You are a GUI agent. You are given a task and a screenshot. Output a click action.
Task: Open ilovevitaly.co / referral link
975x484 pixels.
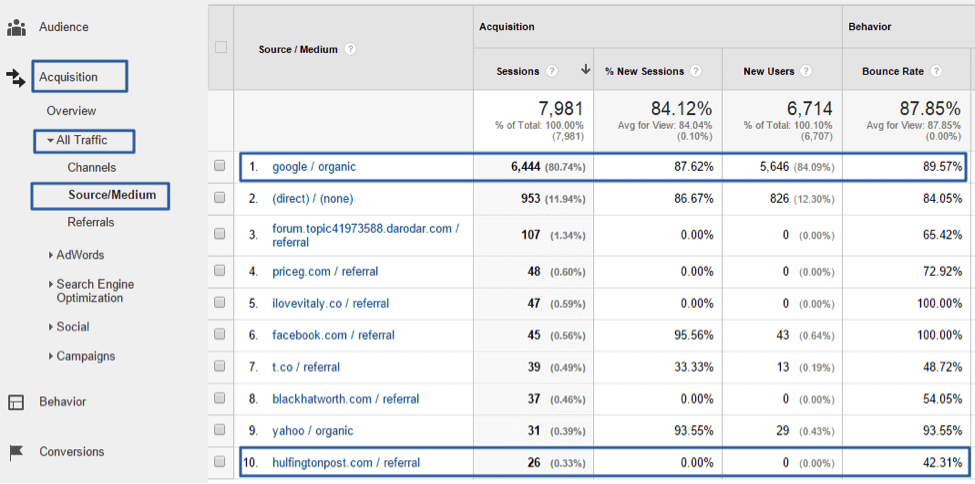[331, 304]
